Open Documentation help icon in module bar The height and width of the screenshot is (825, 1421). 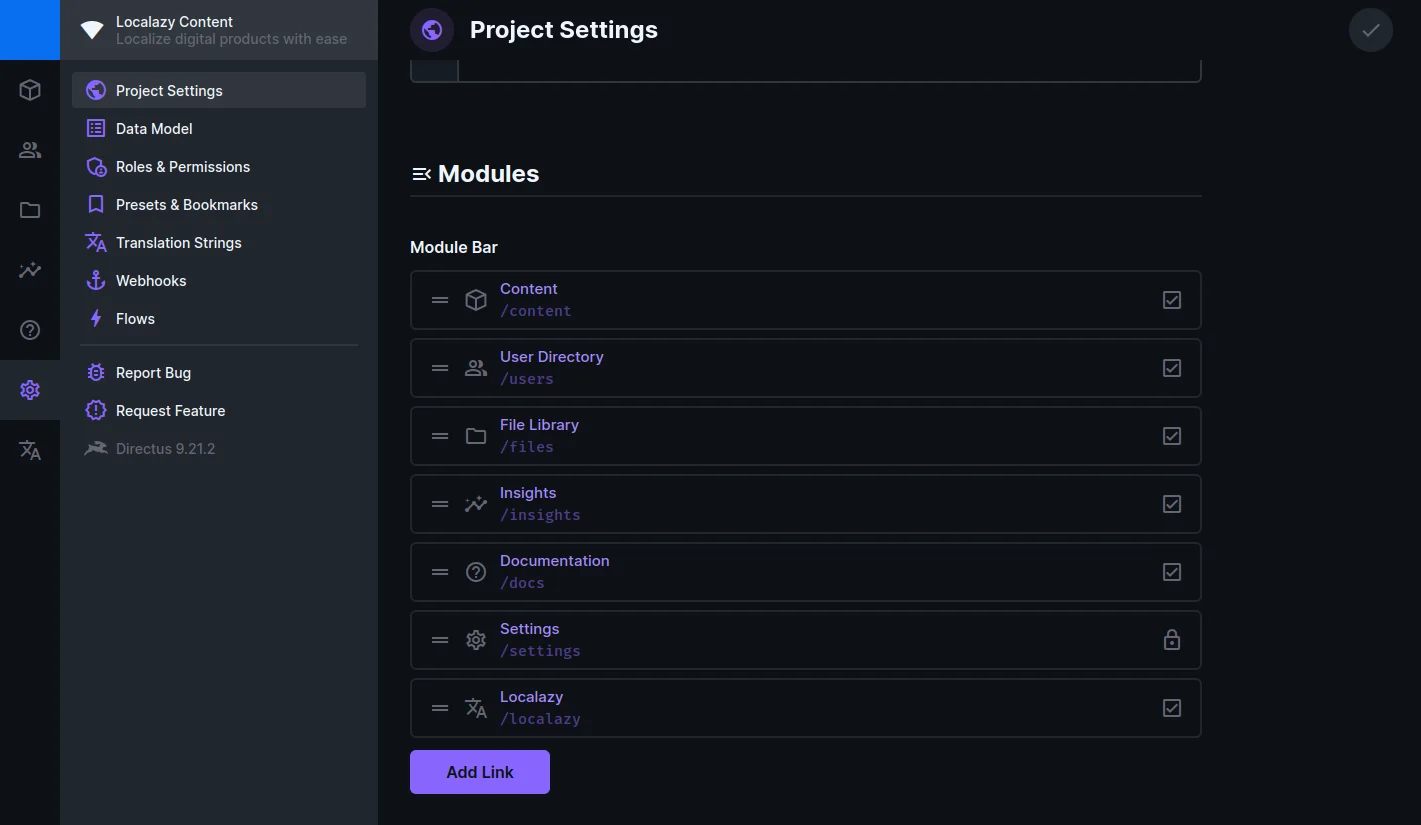point(30,330)
